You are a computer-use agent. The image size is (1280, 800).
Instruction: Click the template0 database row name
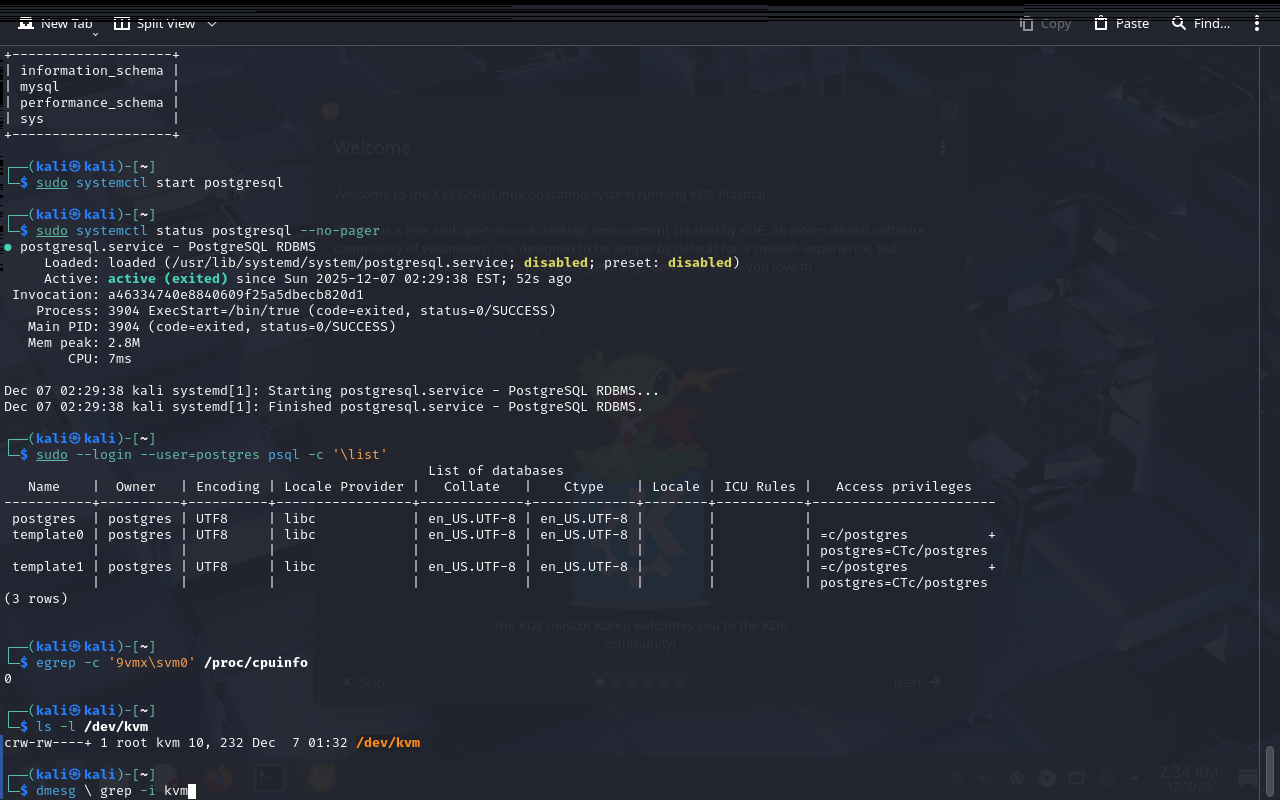point(48,535)
